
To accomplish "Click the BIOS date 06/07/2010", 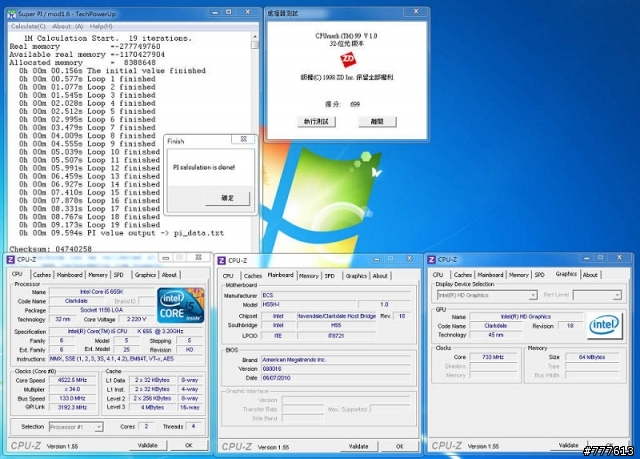I will (336, 378).
